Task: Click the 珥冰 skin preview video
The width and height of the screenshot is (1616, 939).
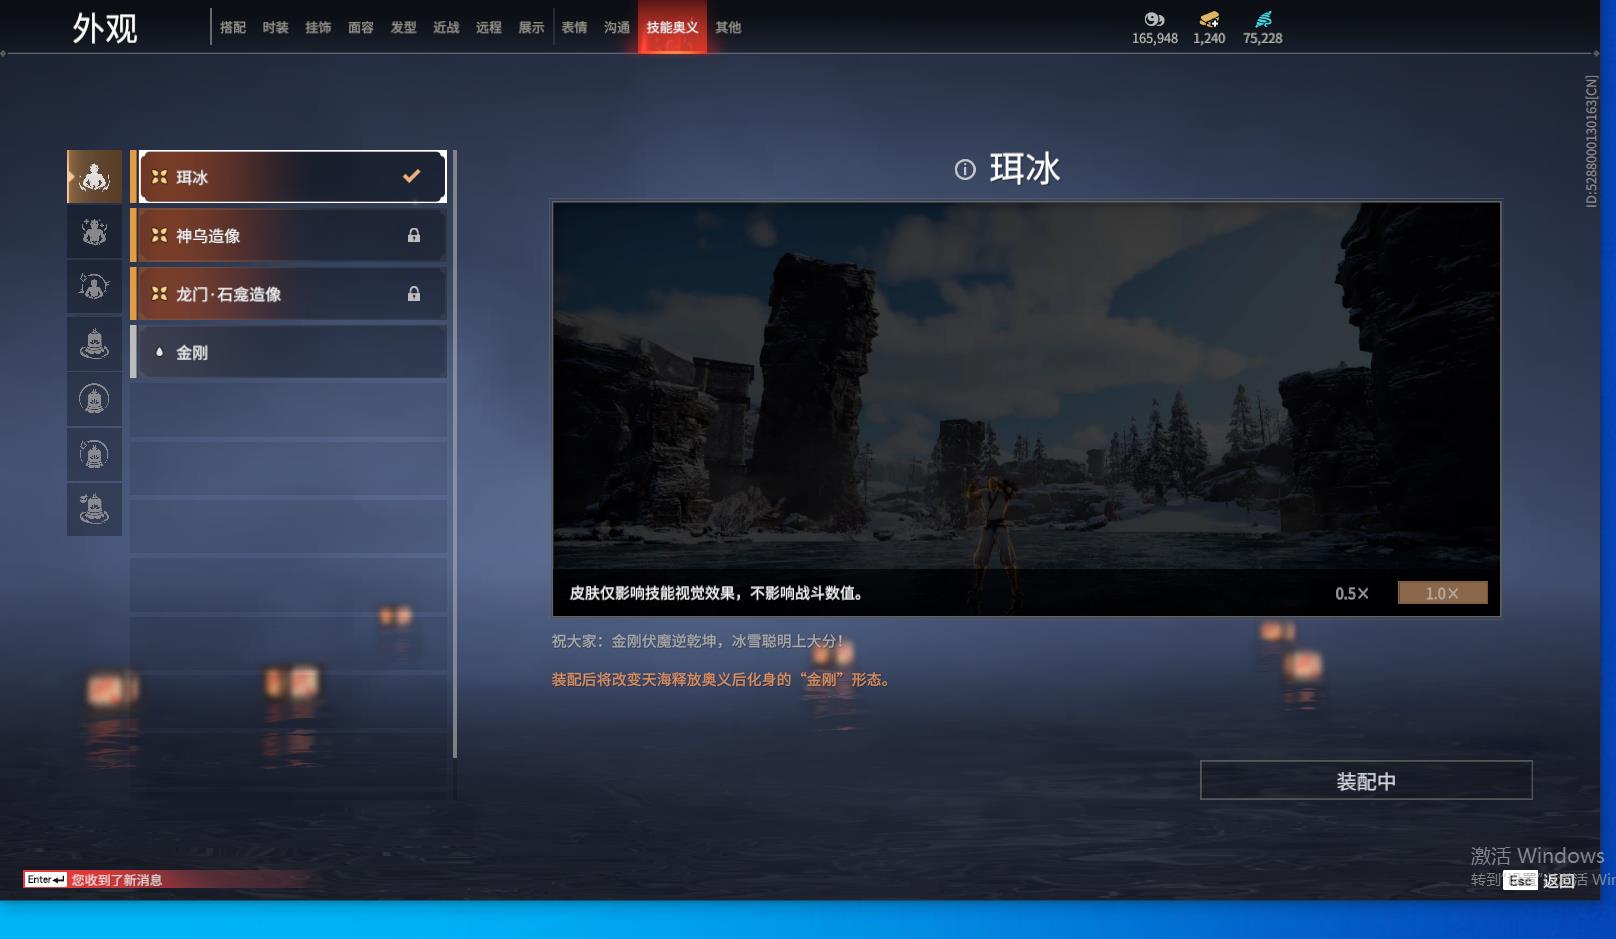Action: [x=1026, y=409]
